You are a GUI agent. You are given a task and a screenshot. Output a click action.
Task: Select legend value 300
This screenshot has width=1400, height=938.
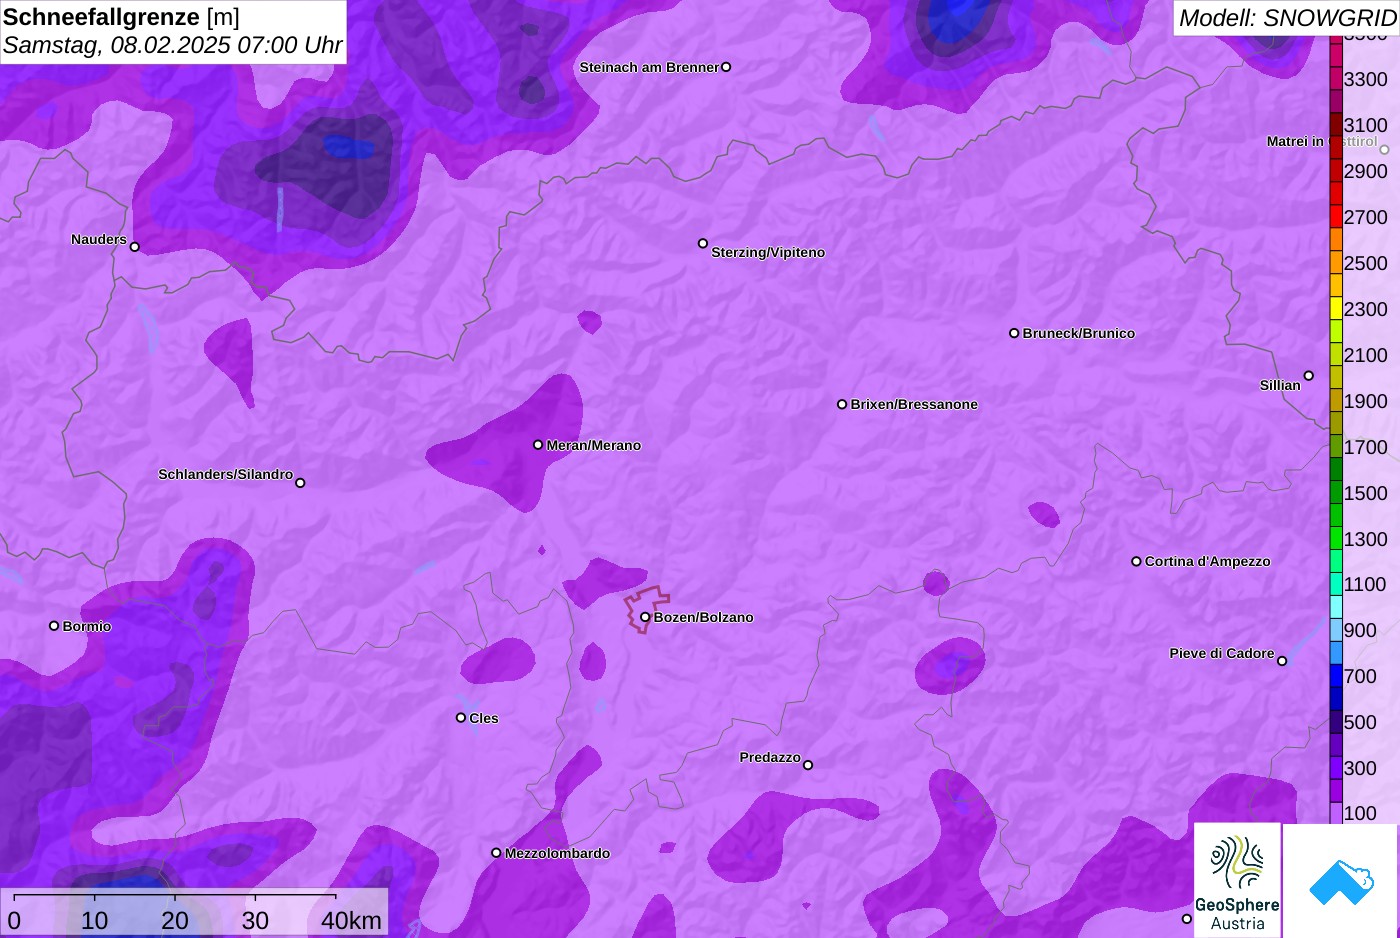1361,768
